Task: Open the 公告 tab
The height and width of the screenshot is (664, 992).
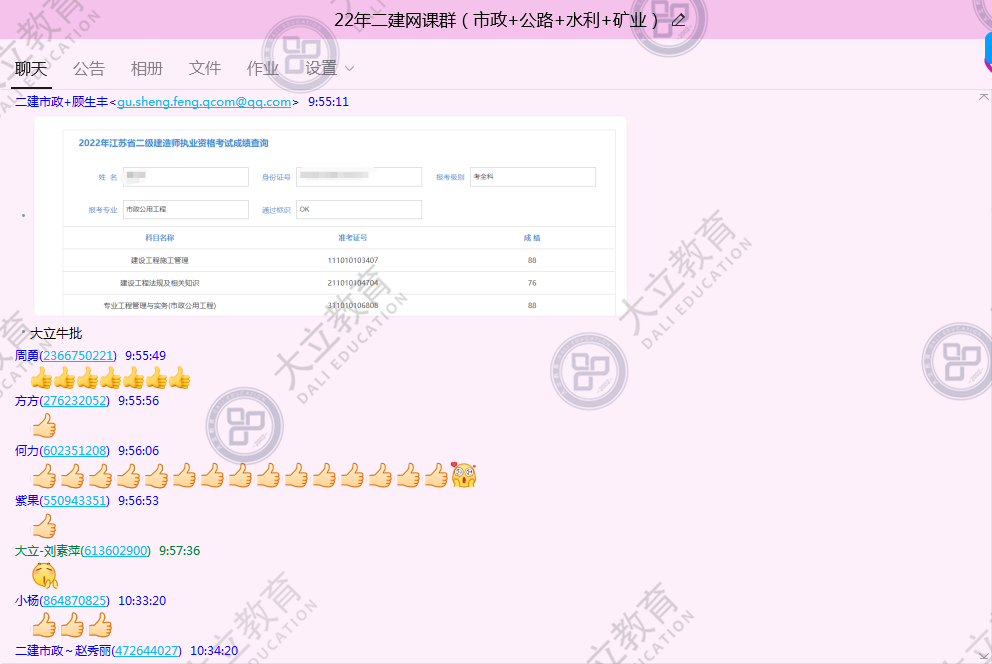Action: [x=89, y=68]
